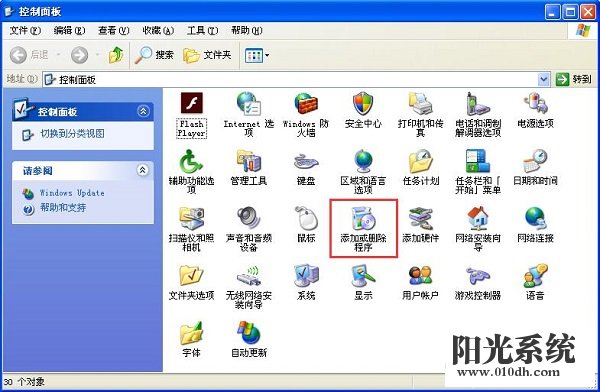Screen dimensions: 600x392
Task: Click the Windows Update link
Action: tap(72, 193)
